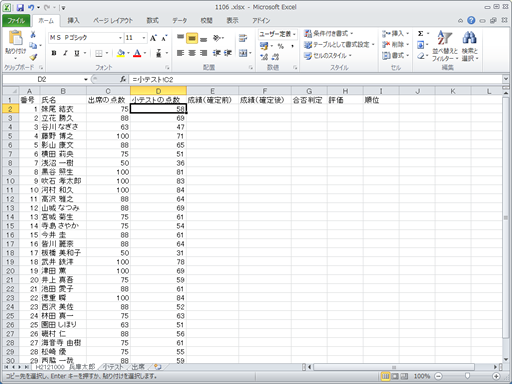Toggle Bold formatting
The image size is (512, 384).
(x=54, y=53)
